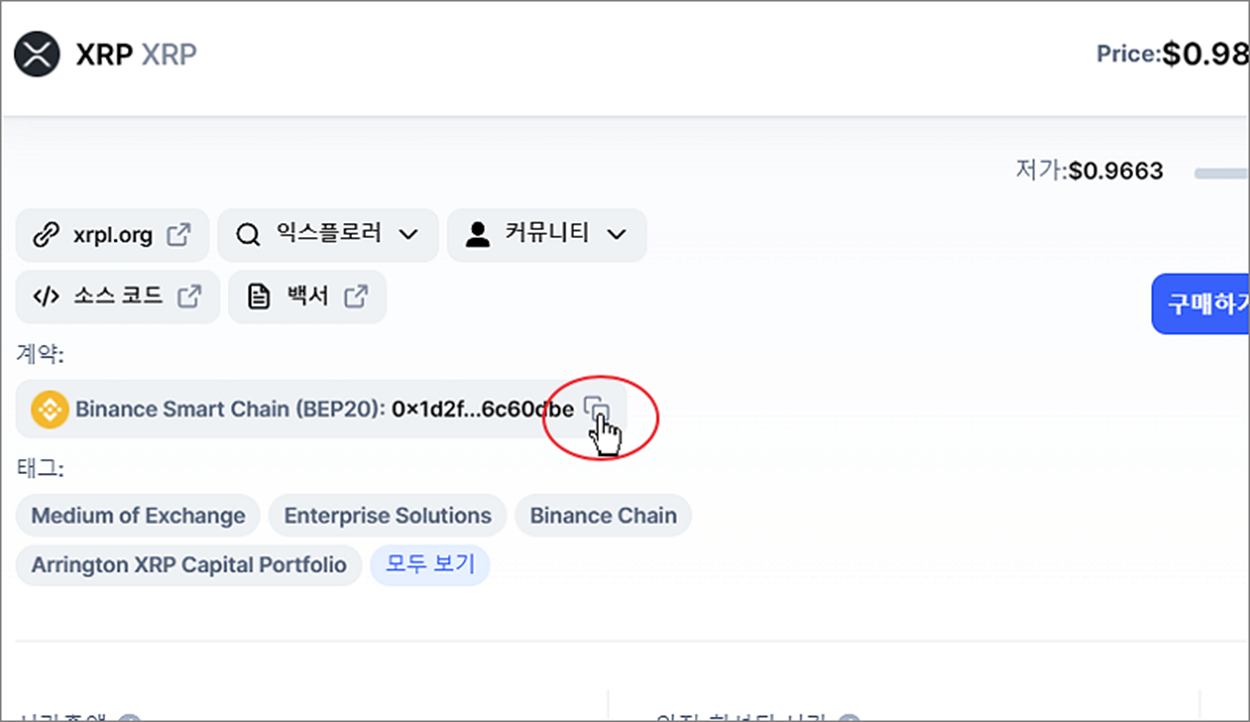The width and height of the screenshot is (1250, 722).
Task: Select the Enterprise Solutions tag
Action: 388,516
